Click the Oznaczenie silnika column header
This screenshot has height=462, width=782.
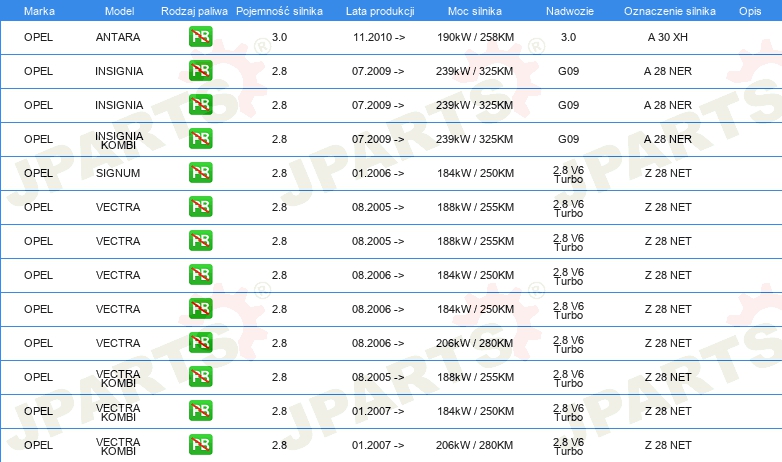point(670,11)
